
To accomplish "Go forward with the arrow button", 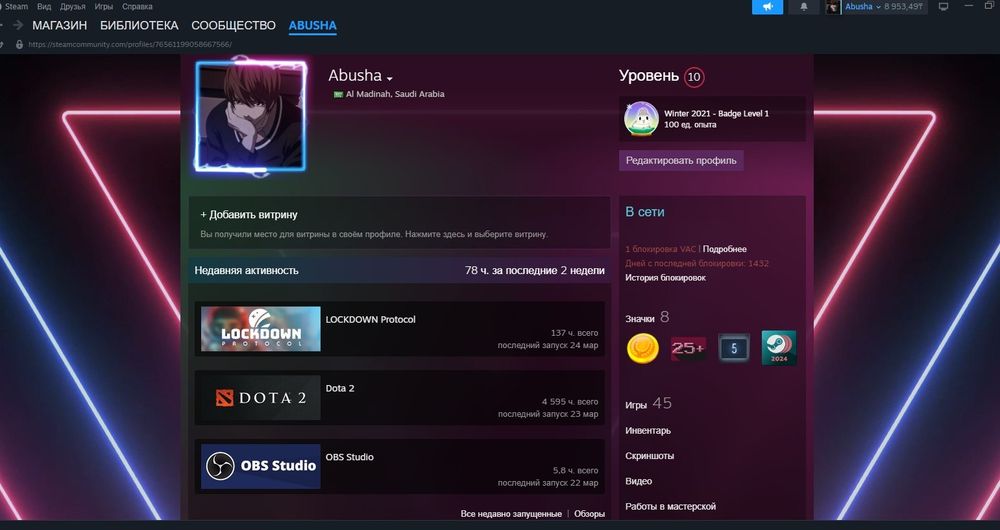I will (x=18, y=25).
